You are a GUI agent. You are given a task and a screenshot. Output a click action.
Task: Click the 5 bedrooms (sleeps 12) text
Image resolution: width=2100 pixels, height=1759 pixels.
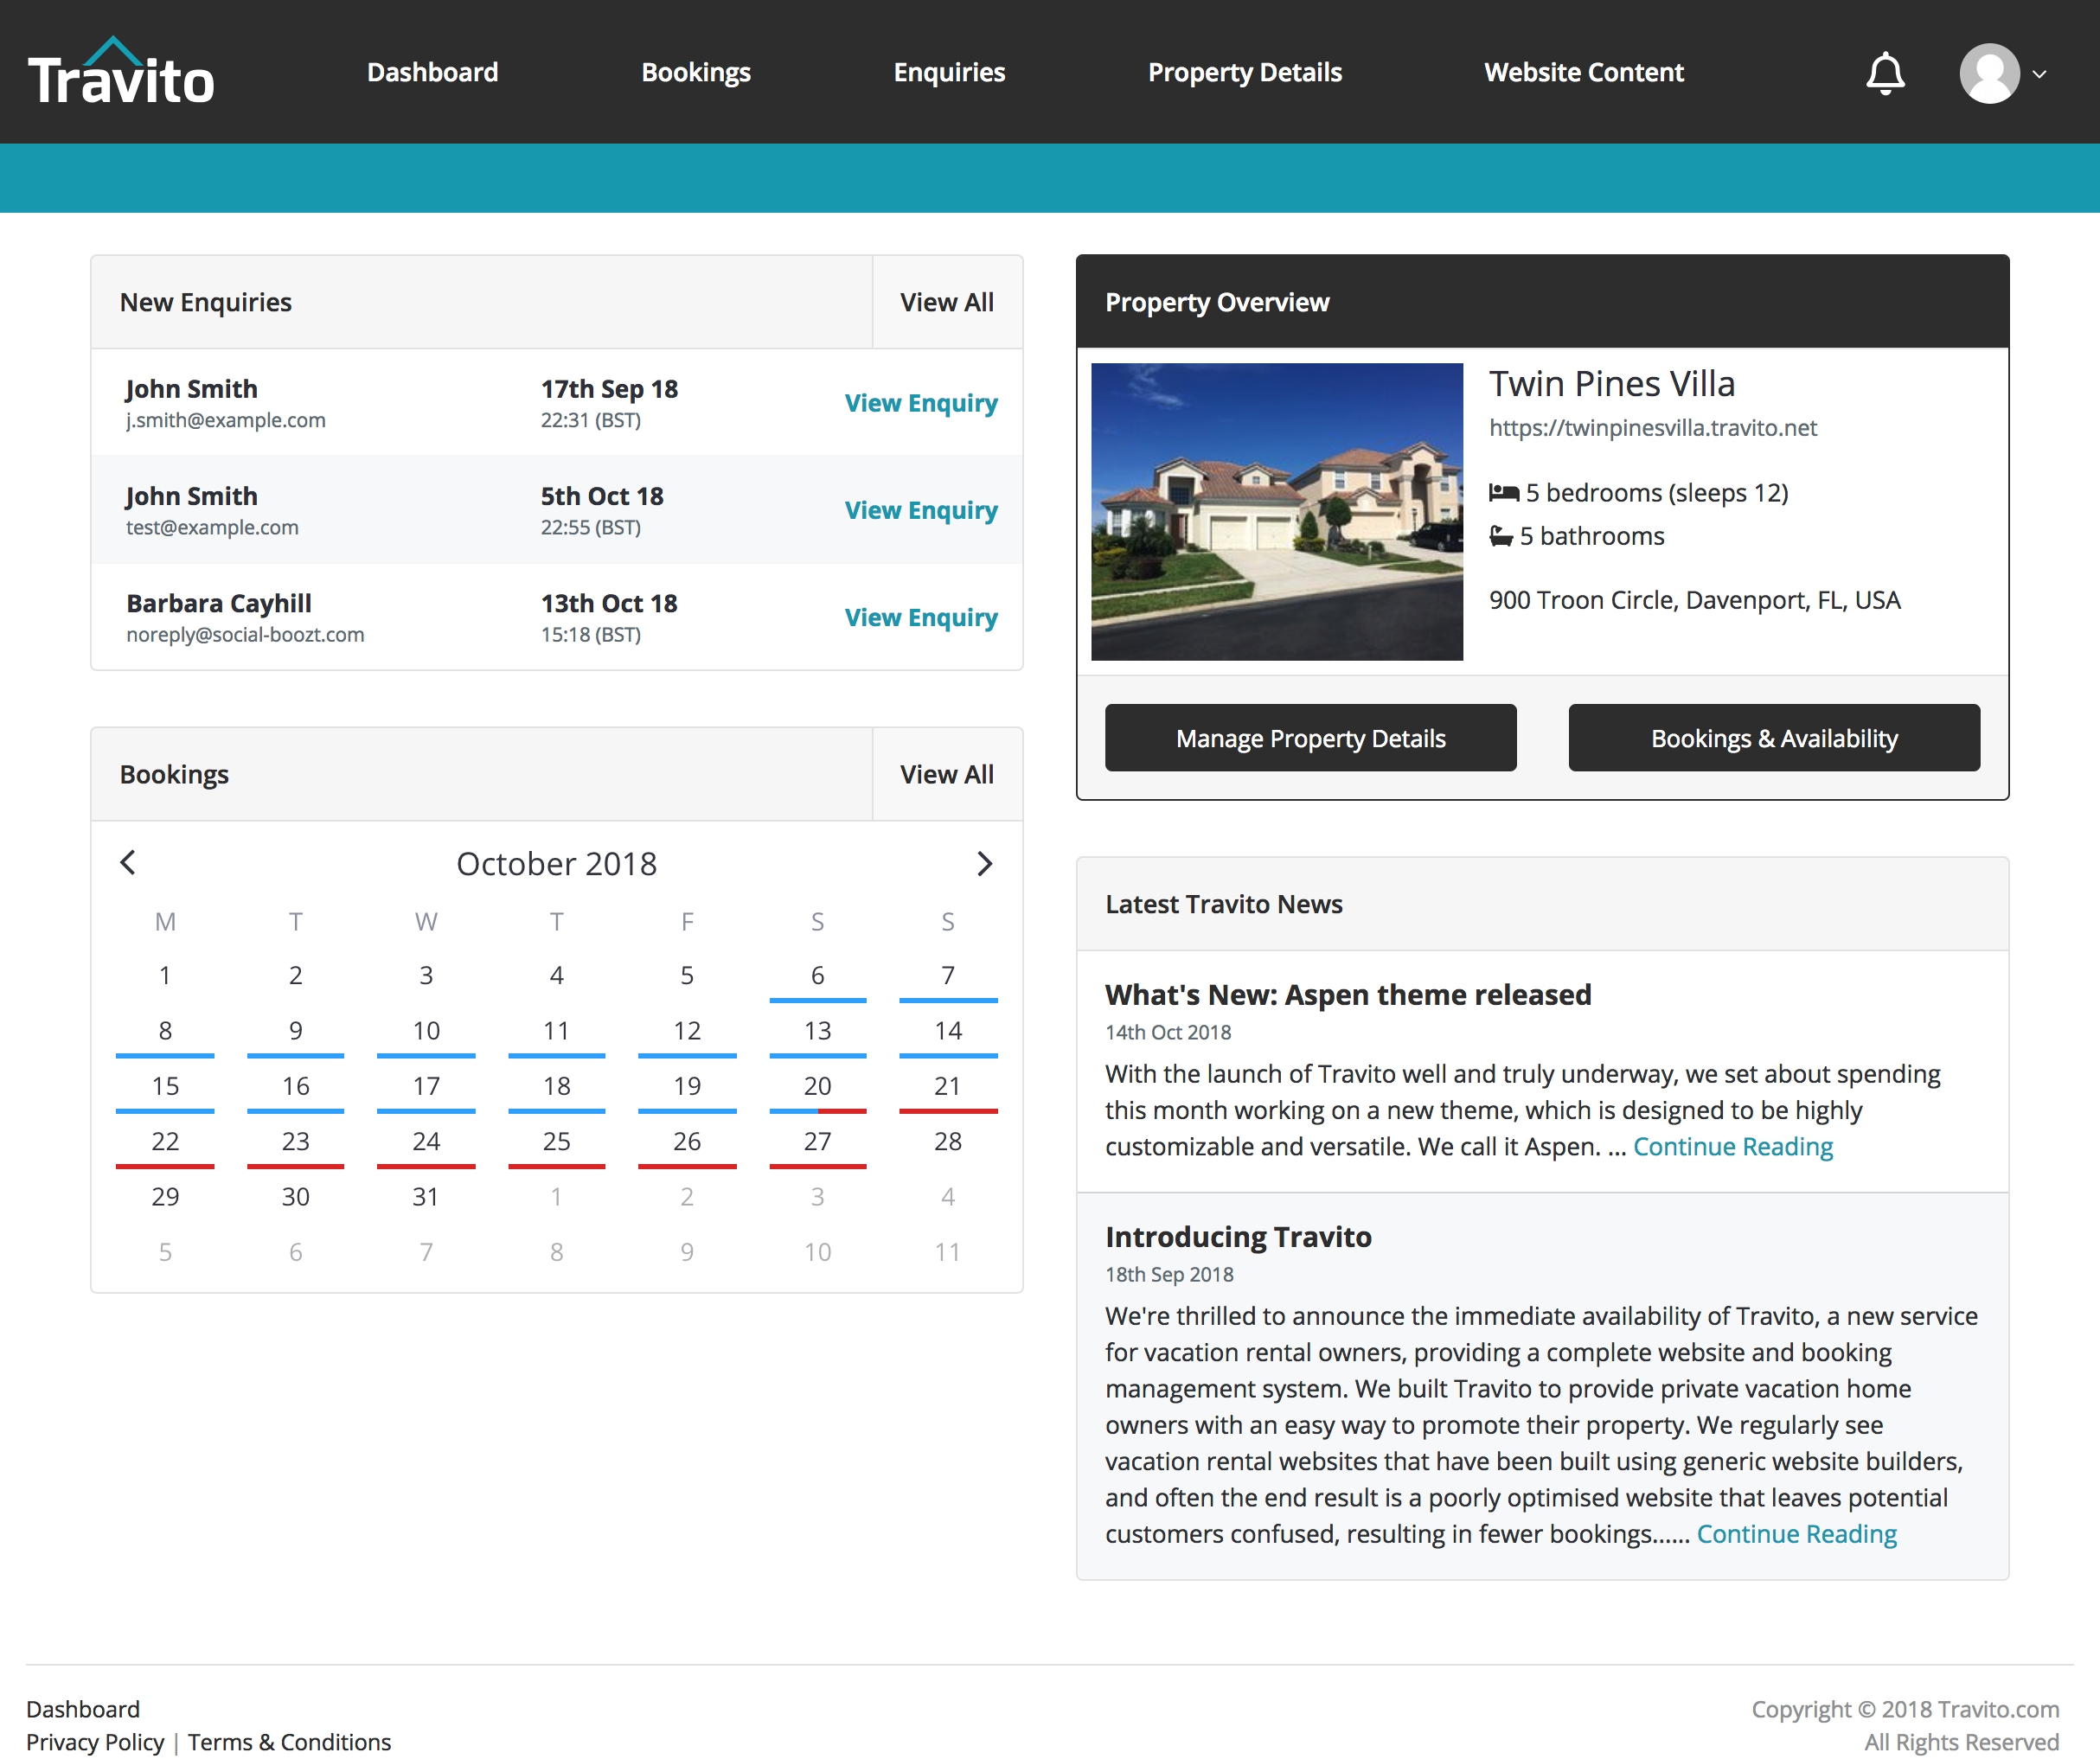1656,493
